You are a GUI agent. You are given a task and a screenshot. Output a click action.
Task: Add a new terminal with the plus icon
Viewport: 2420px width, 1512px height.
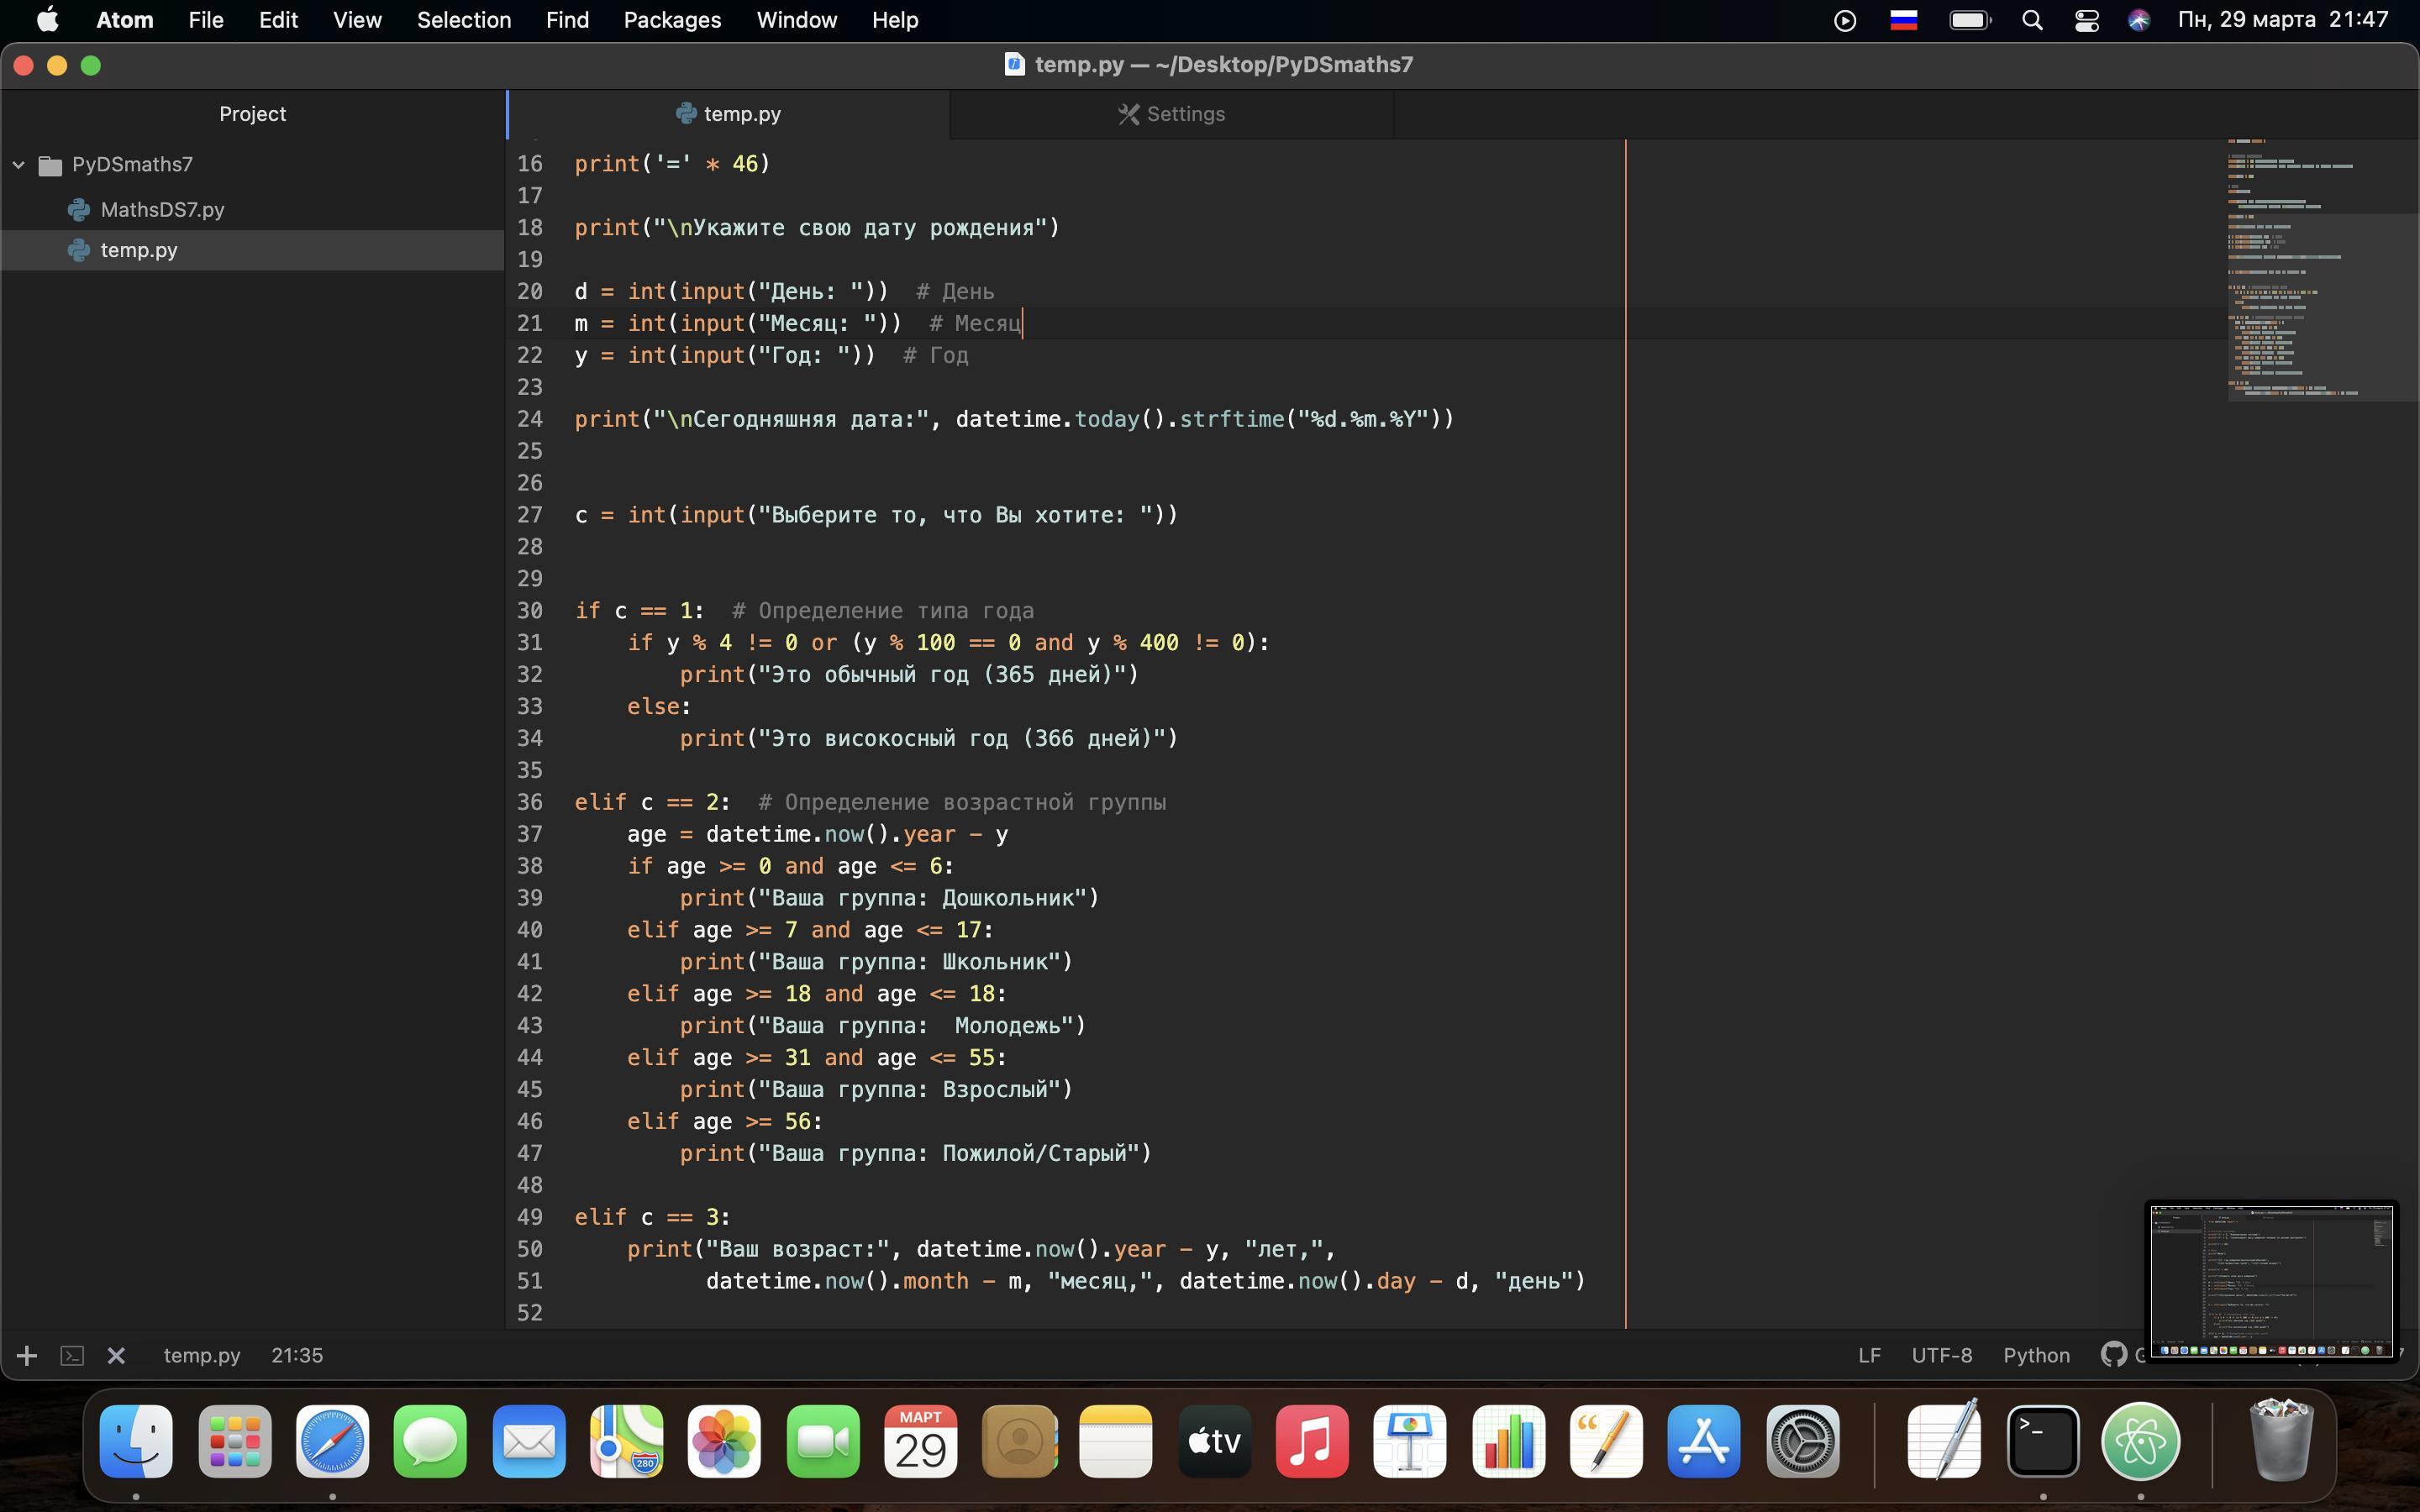[x=27, y=1355]
